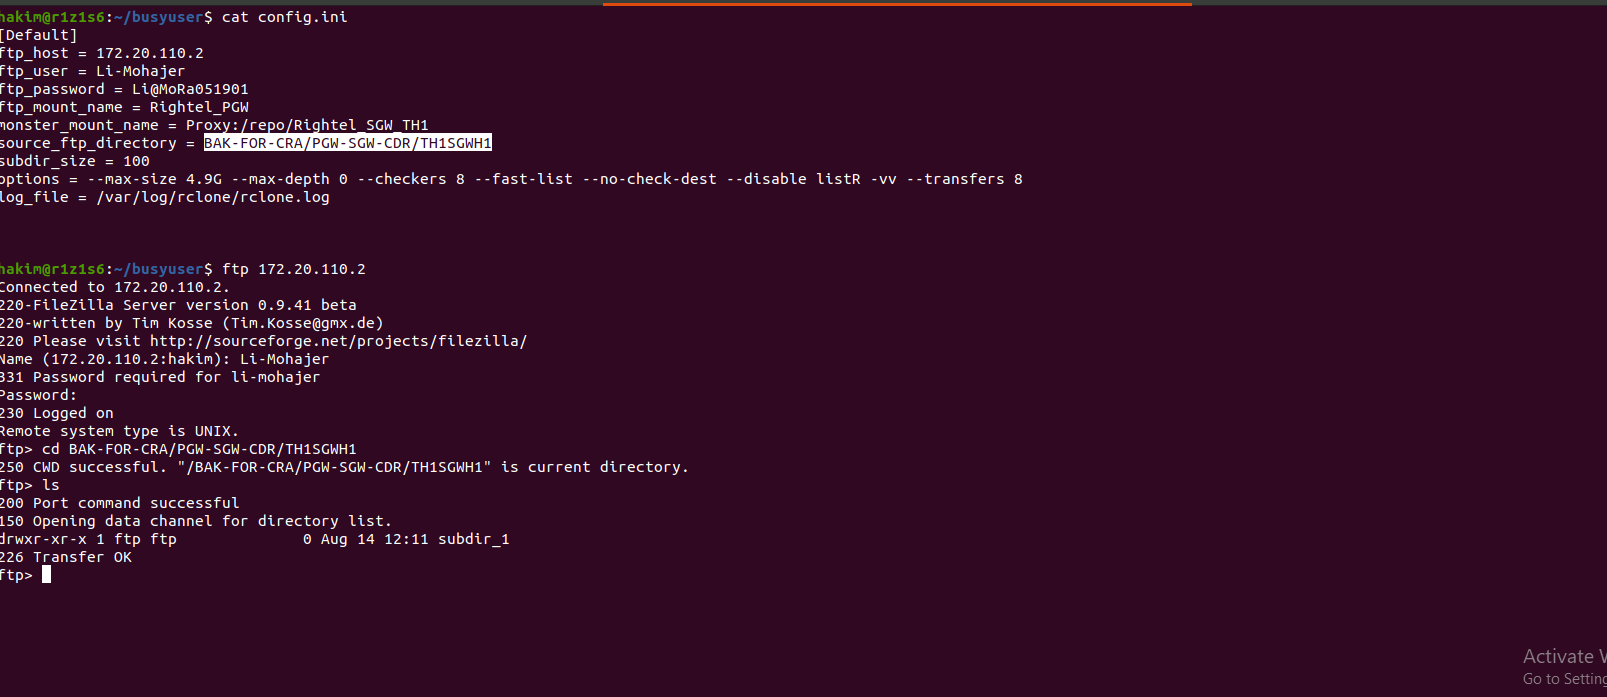The width and height of the screenshot is (1607, 697).
Task: Click the 'ls' command at the ftp prompt
Action: click(51, 485)
